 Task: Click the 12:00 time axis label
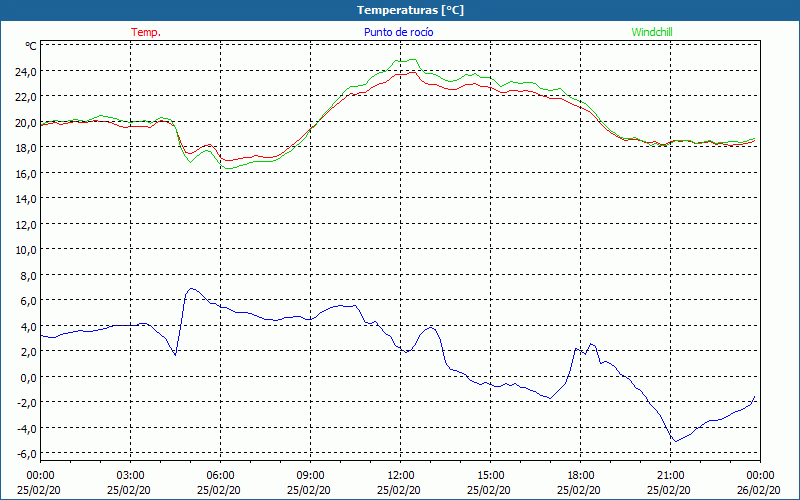pos(401,476)
